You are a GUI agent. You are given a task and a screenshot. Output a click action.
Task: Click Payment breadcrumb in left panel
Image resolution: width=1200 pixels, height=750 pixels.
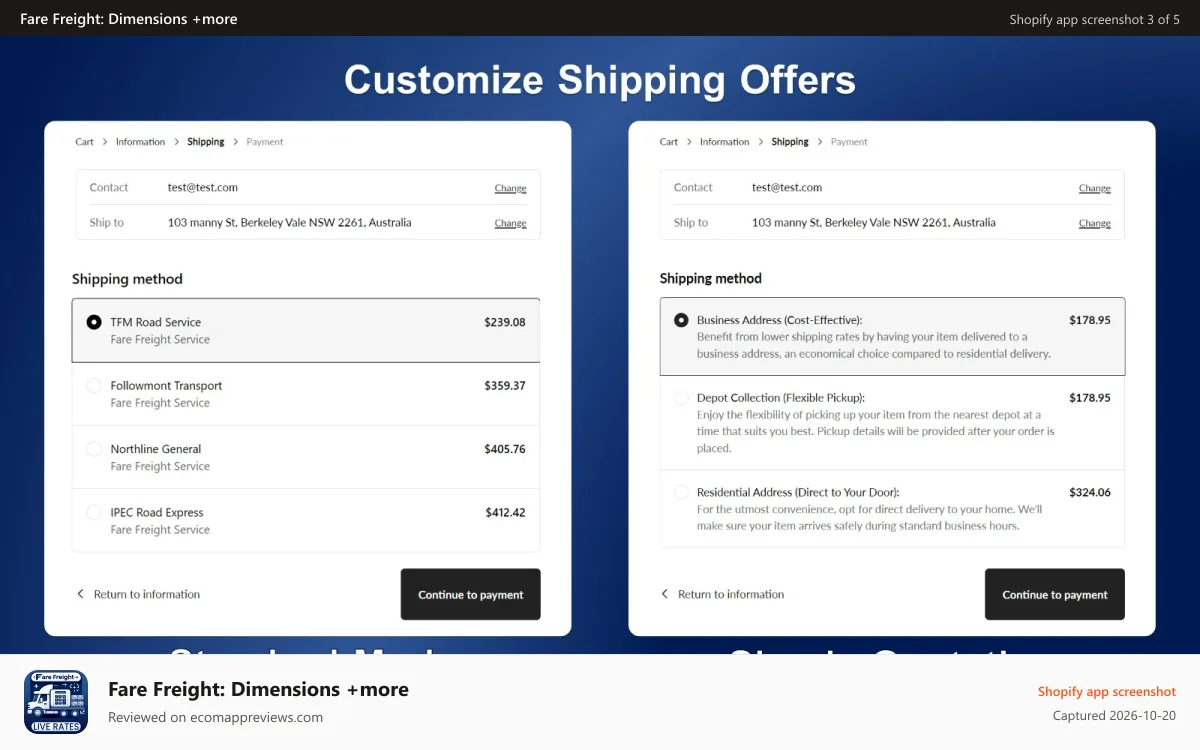[265, 142]
